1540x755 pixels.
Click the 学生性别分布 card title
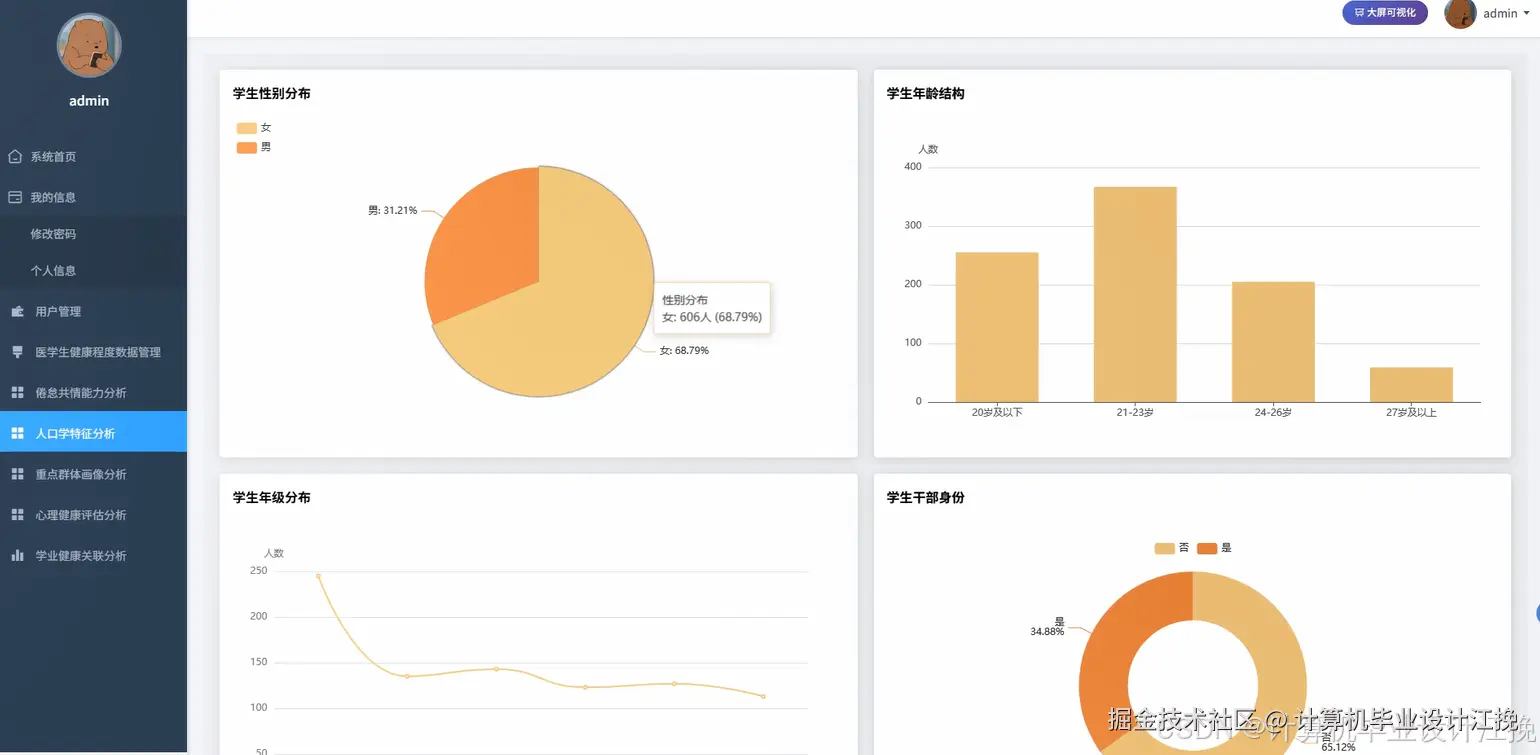[272, 94]
